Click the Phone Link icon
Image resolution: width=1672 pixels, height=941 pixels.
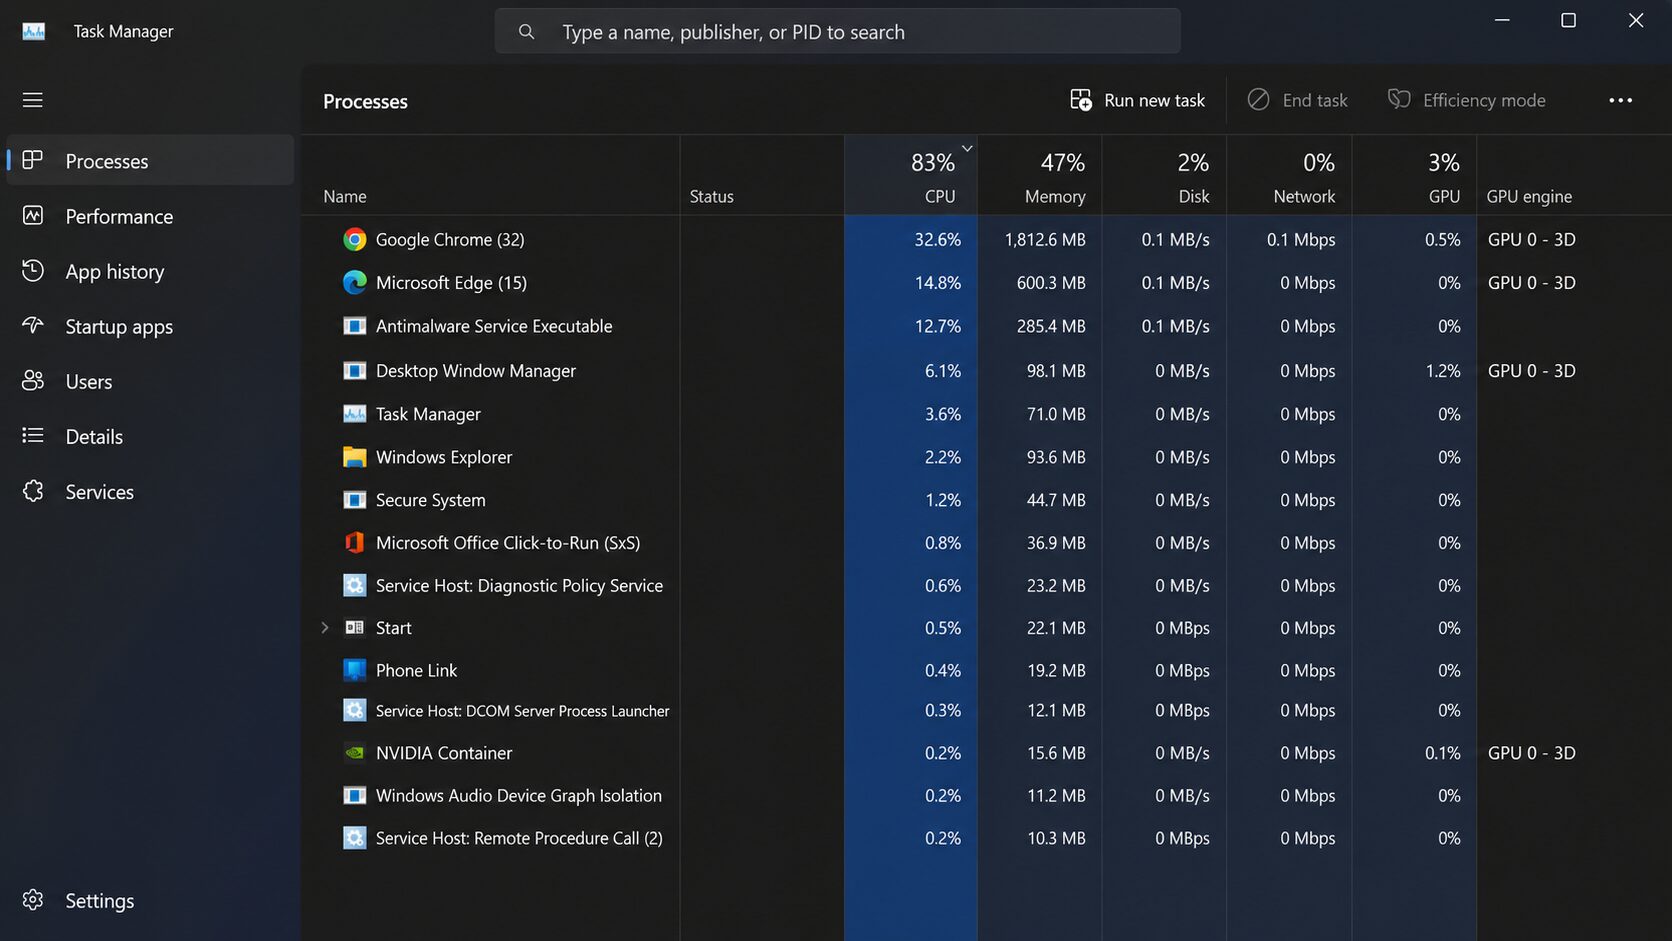pyautogui.click(x=355, y=670)
